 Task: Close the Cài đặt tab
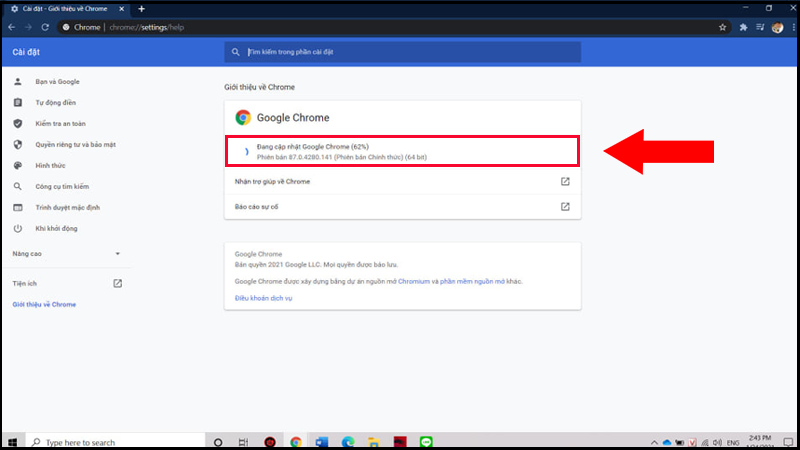coord(121,9)
